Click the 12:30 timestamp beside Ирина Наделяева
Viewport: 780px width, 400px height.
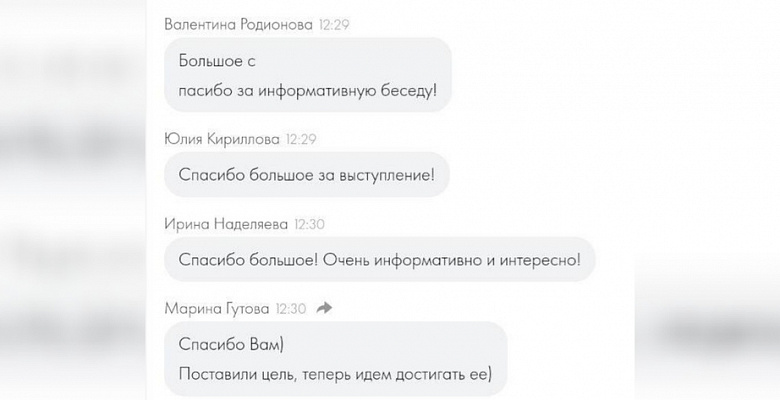pos(309,224)
